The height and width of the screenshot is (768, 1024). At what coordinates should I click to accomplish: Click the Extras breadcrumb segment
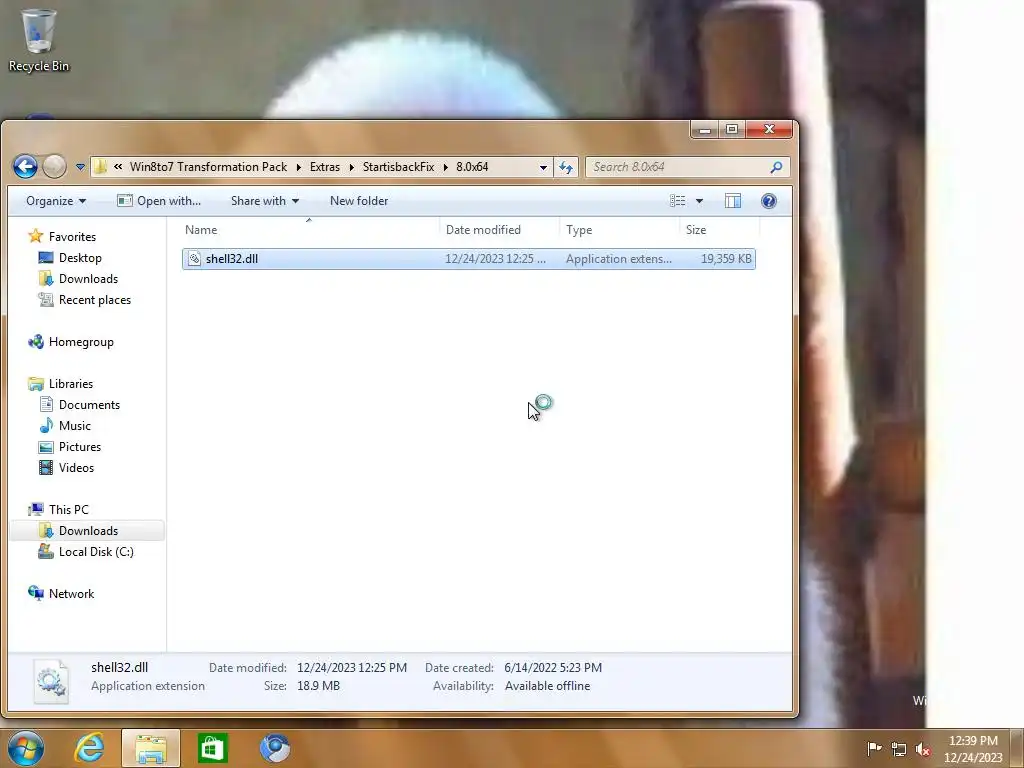325,167
